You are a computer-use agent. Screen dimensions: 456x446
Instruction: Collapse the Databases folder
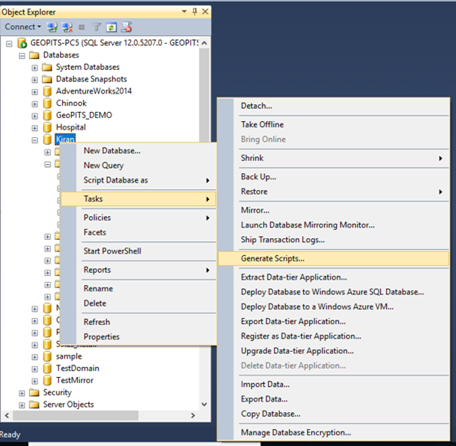22,56
